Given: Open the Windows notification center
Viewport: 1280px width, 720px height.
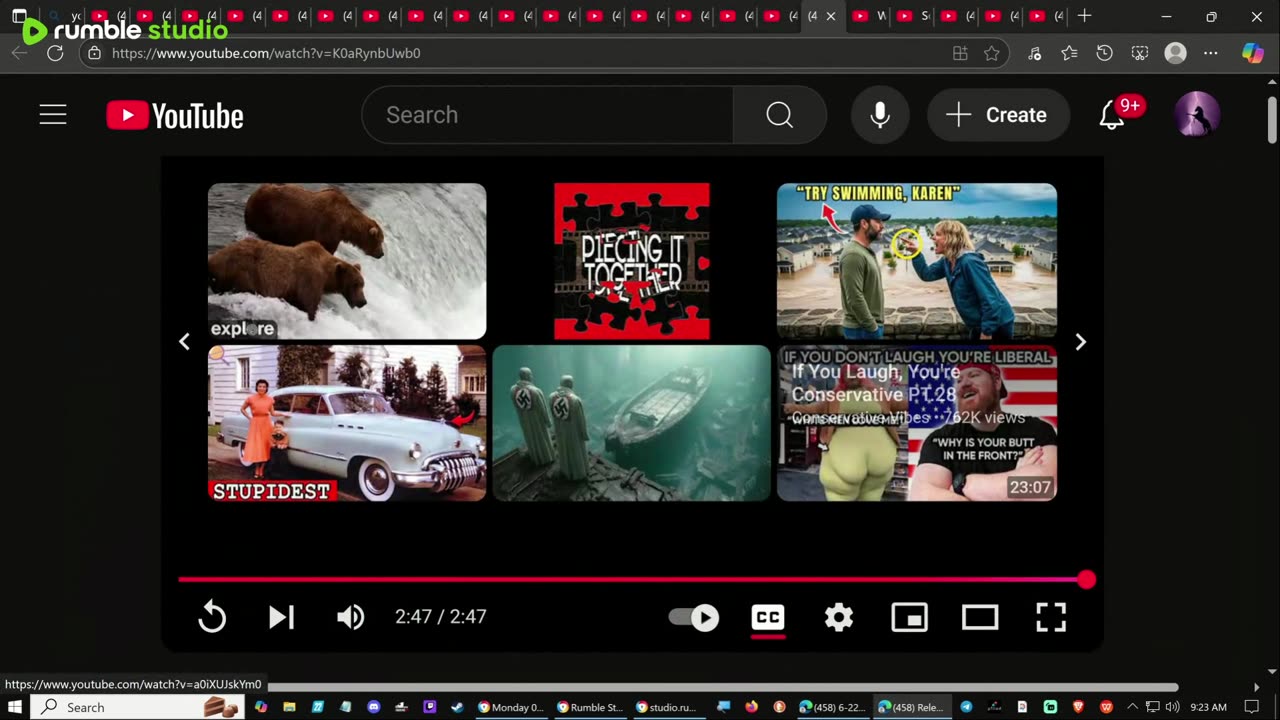Looking at the screenshot, I should coord(1251,707).
